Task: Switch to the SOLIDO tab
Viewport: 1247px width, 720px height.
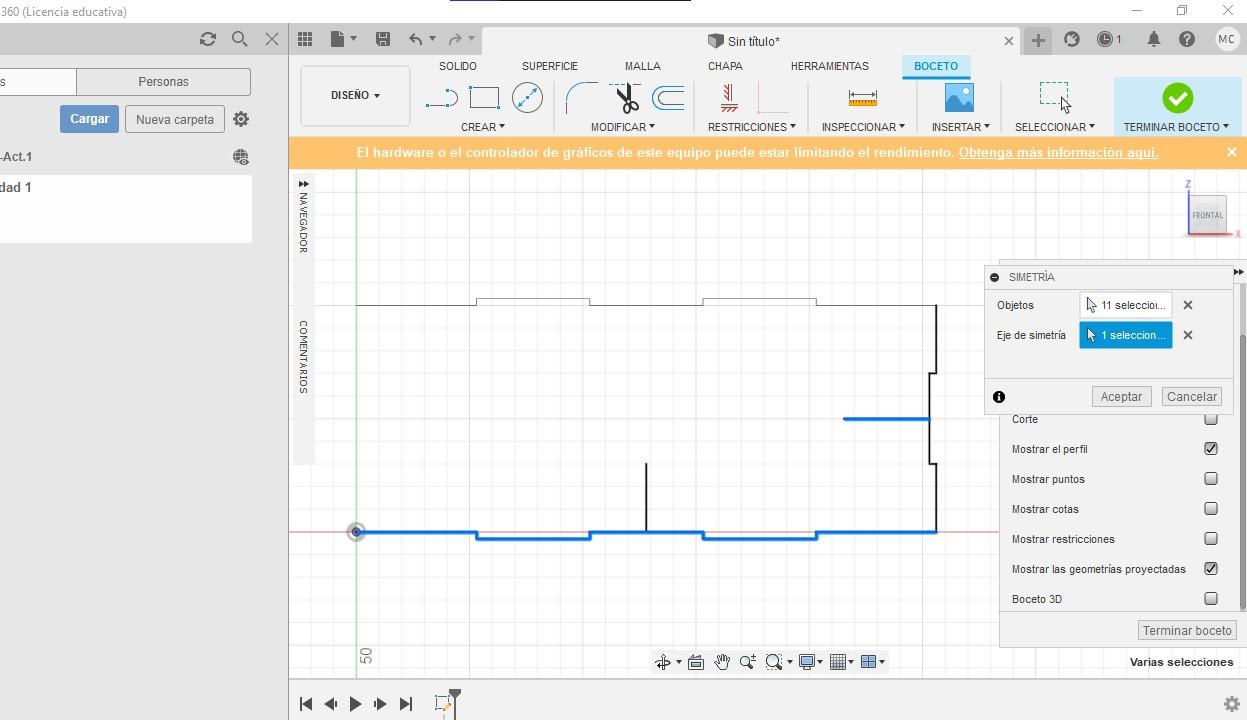Action: pyautogui.click(x=458, y=66)
